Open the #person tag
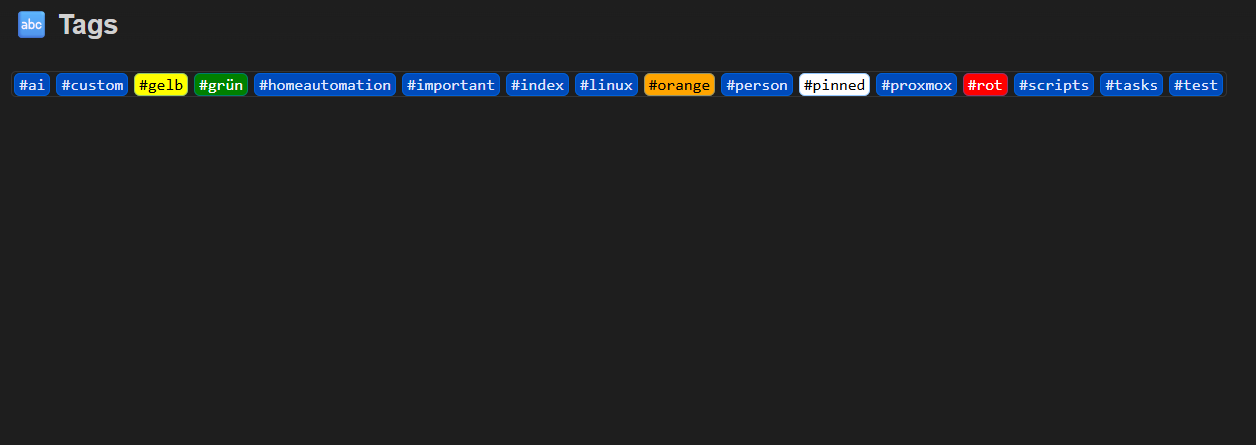 757,85
